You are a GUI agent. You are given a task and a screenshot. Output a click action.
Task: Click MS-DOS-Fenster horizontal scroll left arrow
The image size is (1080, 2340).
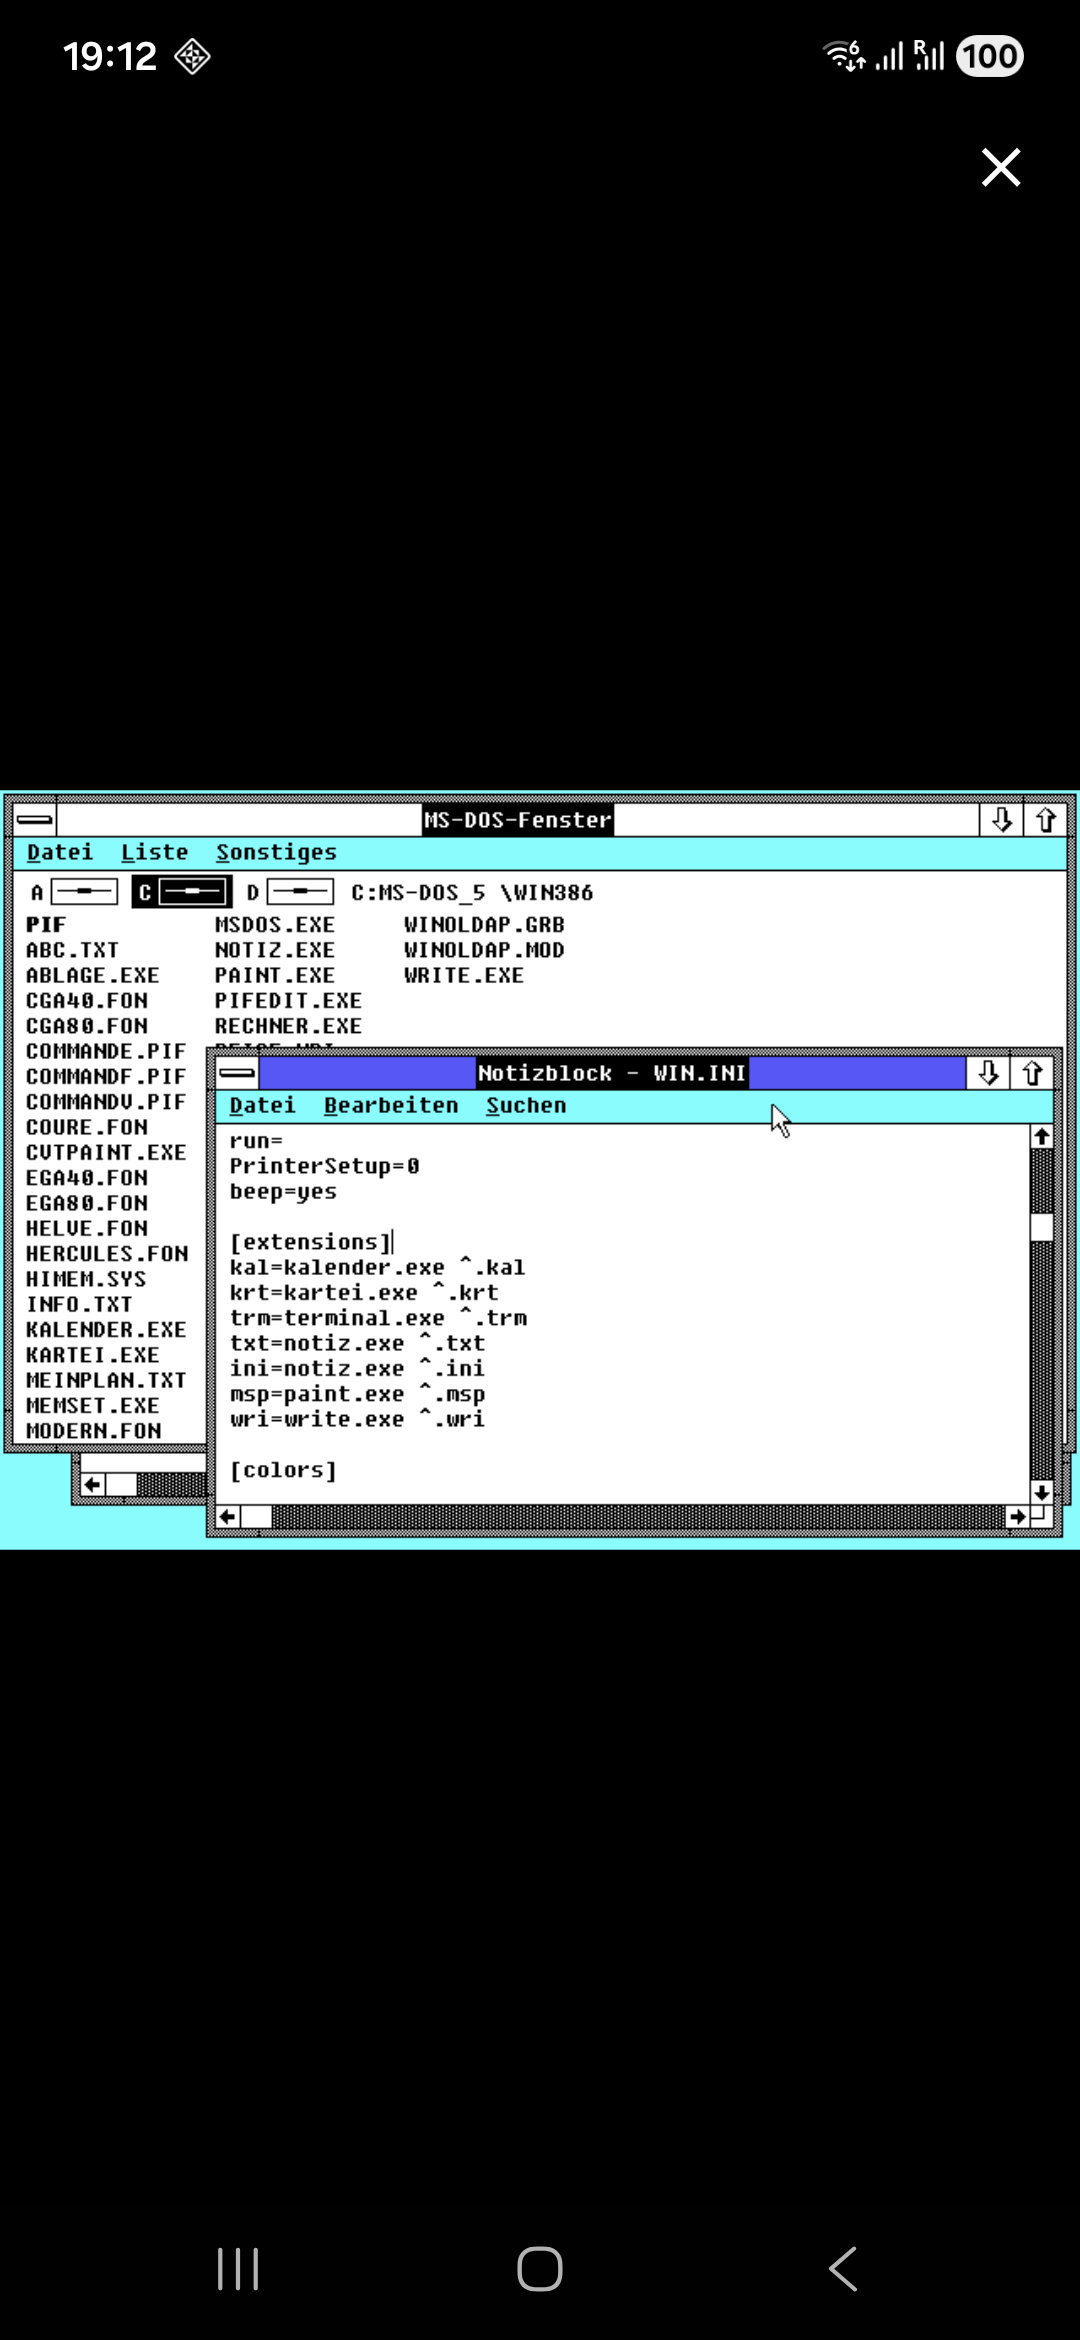pos(93,1485)
